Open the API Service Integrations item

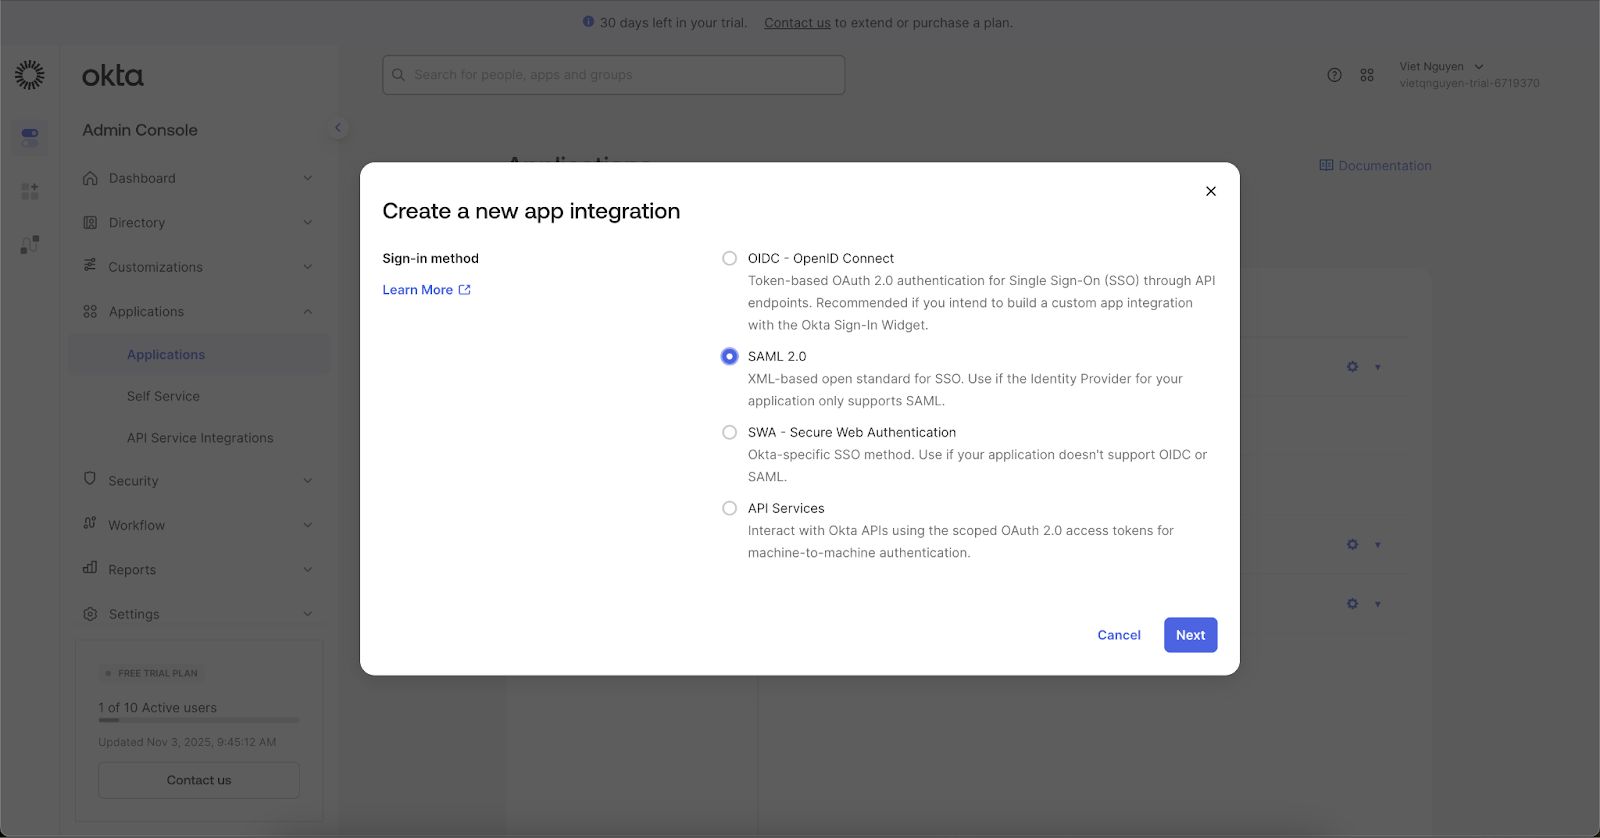pos(199,438)
